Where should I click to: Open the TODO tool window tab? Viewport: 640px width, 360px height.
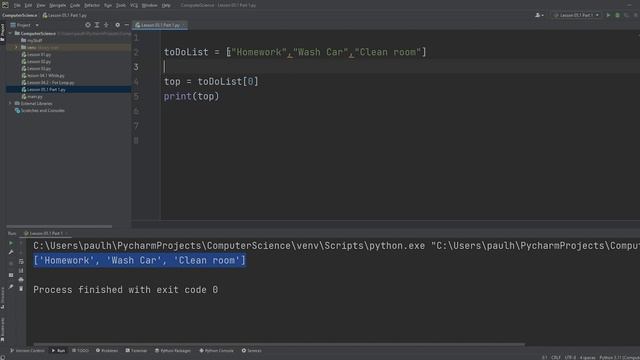pos(80,351)
